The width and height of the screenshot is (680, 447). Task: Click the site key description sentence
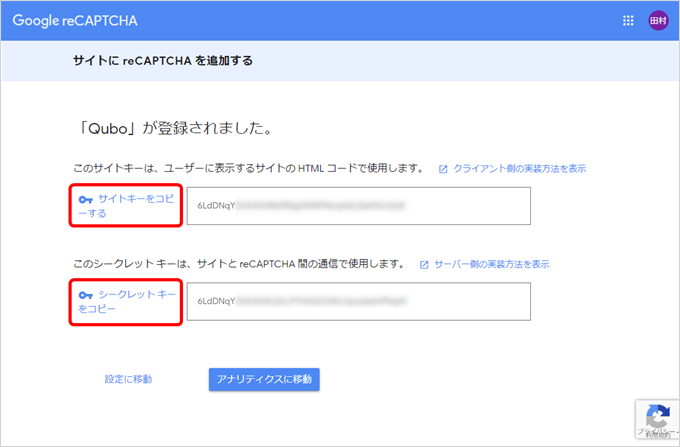click(249, 168)
